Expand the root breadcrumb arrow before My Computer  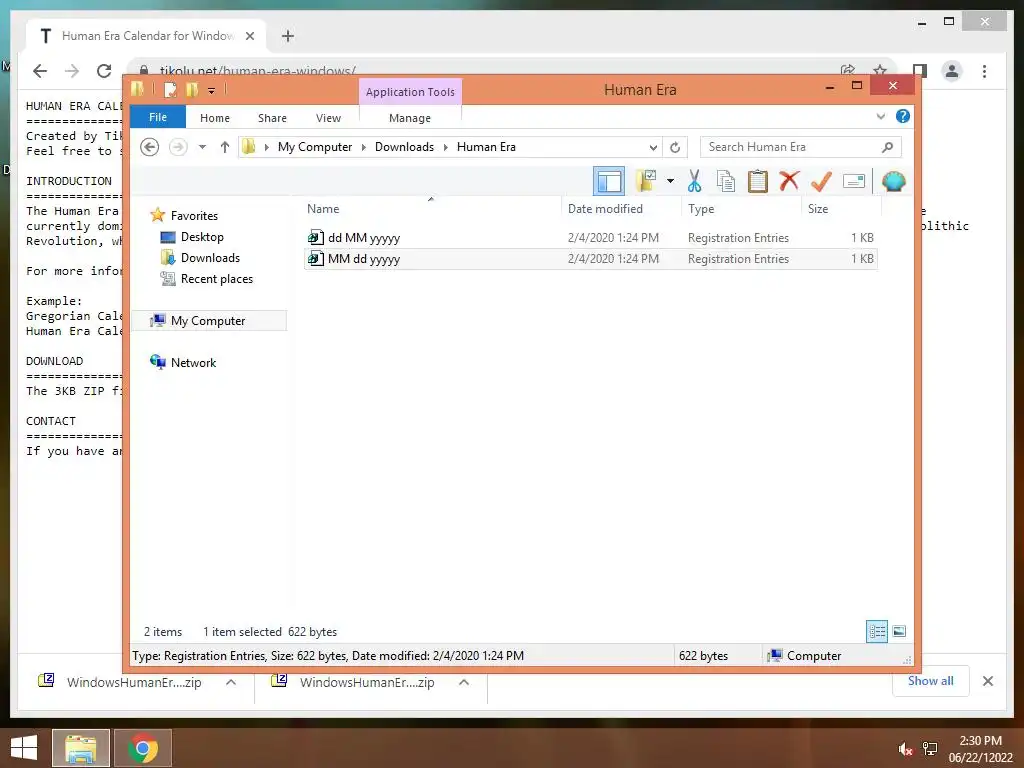pos(266,147)
